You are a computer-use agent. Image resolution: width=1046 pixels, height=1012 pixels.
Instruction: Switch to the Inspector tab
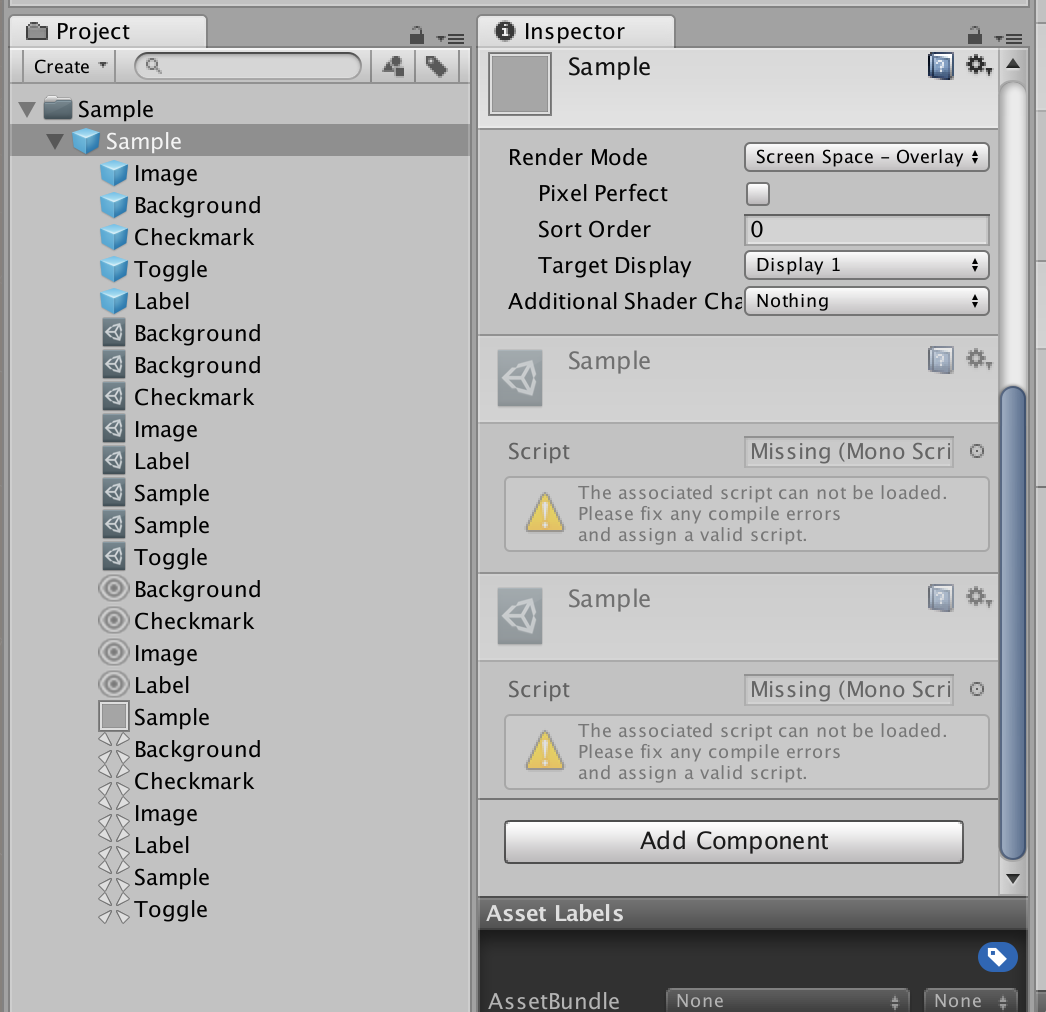click(576, 31)
